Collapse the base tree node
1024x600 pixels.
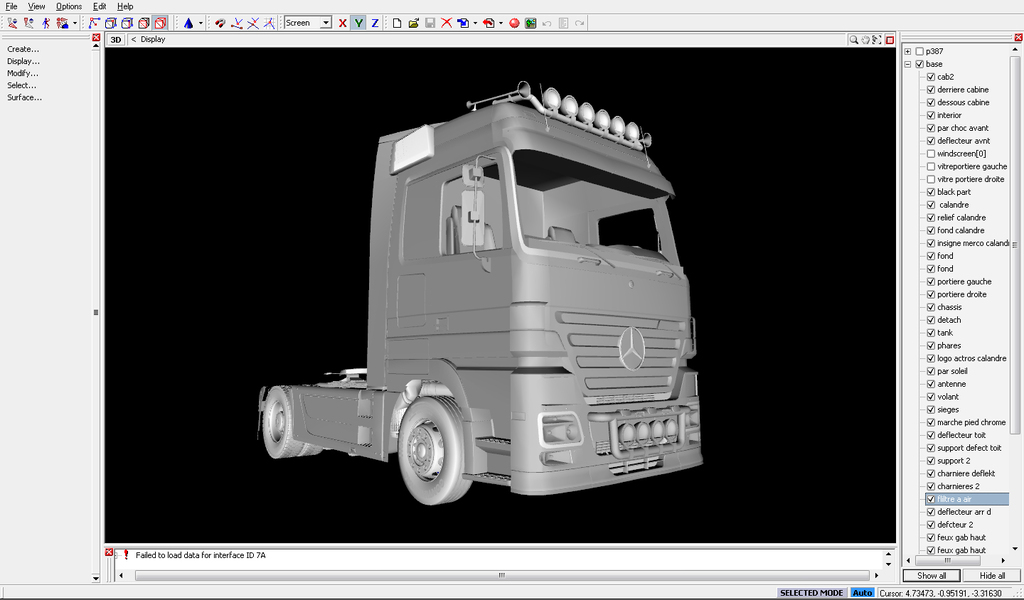coord(907,64)
